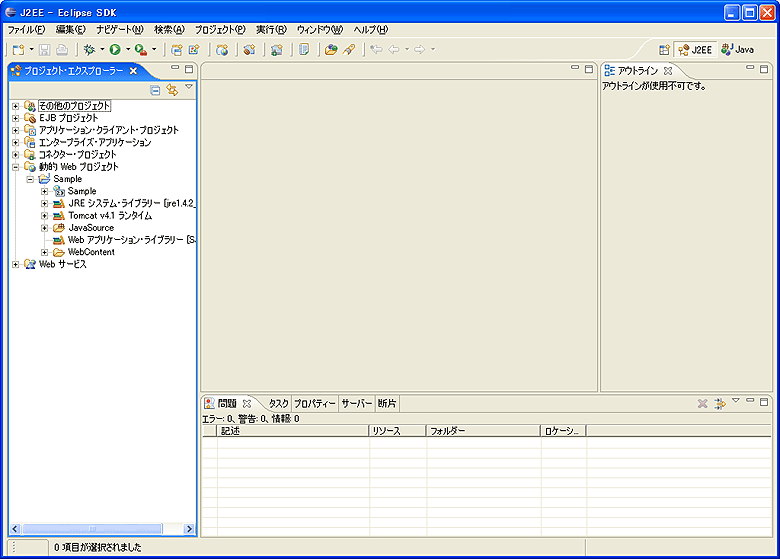780x559 pixels.
Task: Expand the WebContent folder node
Action: pyautogui.click(x=44, y=252)
